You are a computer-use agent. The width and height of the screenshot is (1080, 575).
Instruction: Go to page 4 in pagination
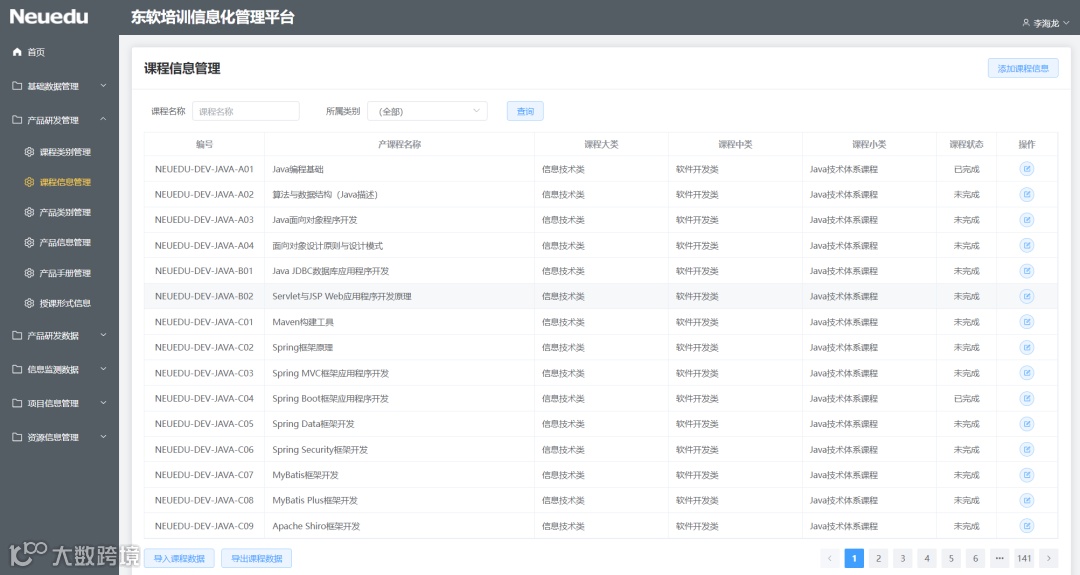point(926,558)
